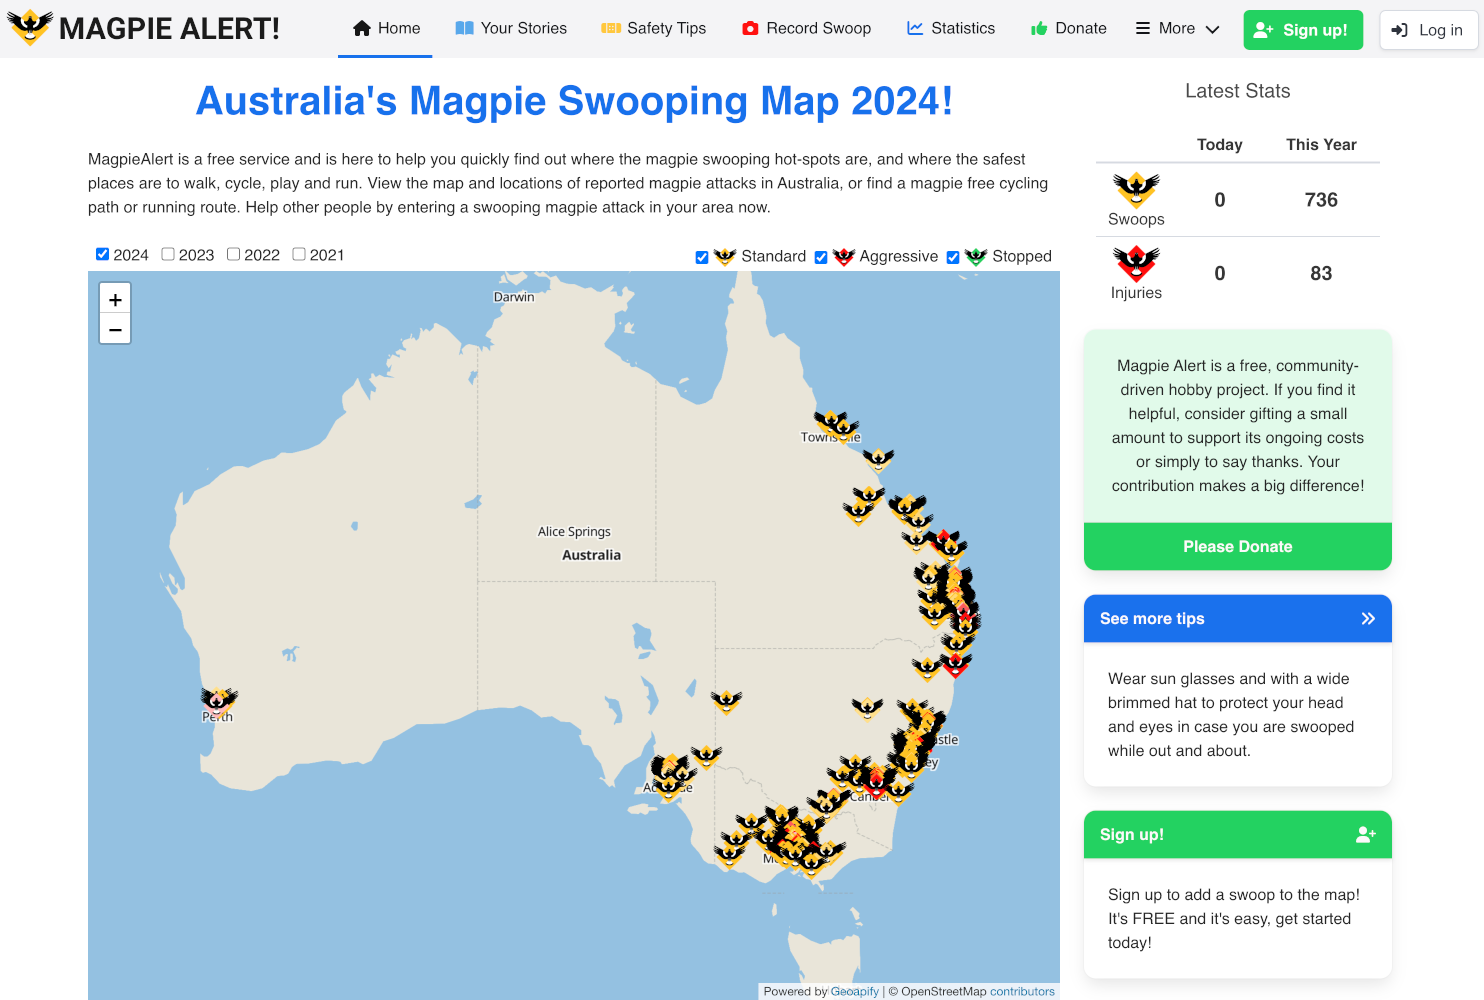
Task: Click the Home house icon
Action: pyautogui.click(x=362, y=28)
